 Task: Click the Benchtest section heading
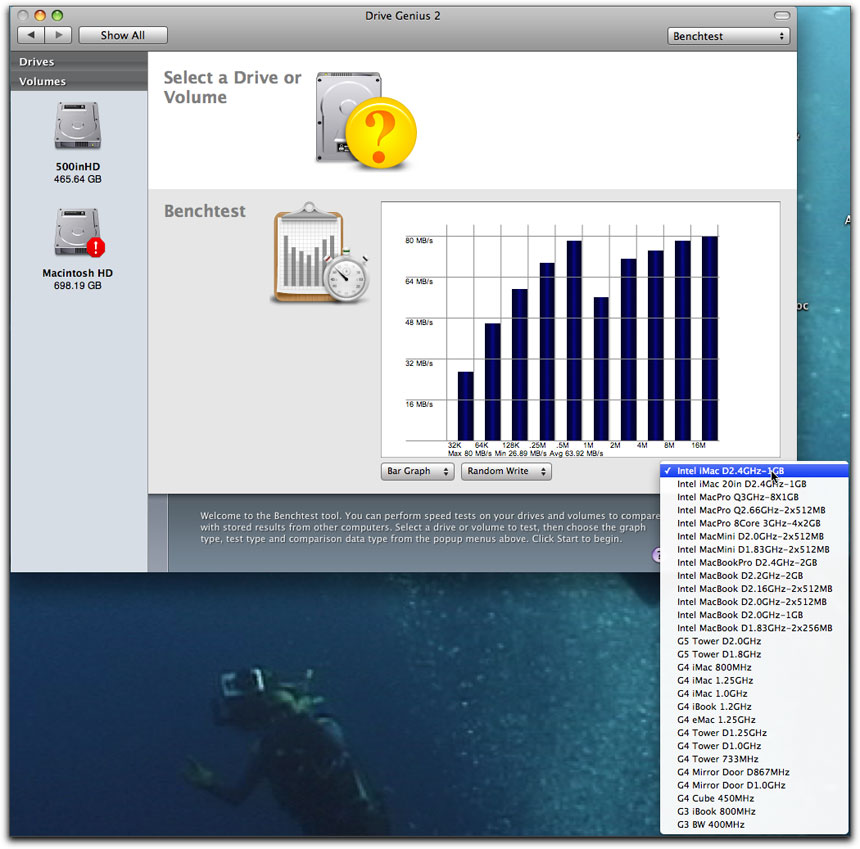pyautogui.click(x=205, y=211)
